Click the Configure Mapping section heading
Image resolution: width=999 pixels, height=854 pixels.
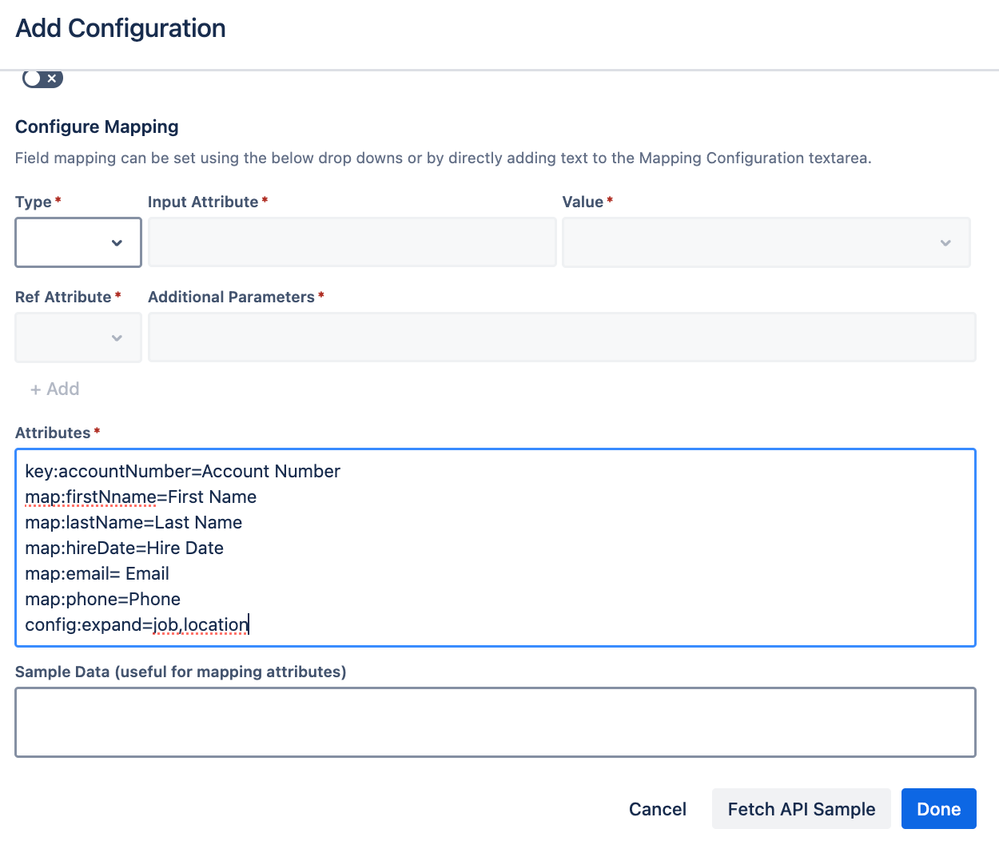pos(97,127)
